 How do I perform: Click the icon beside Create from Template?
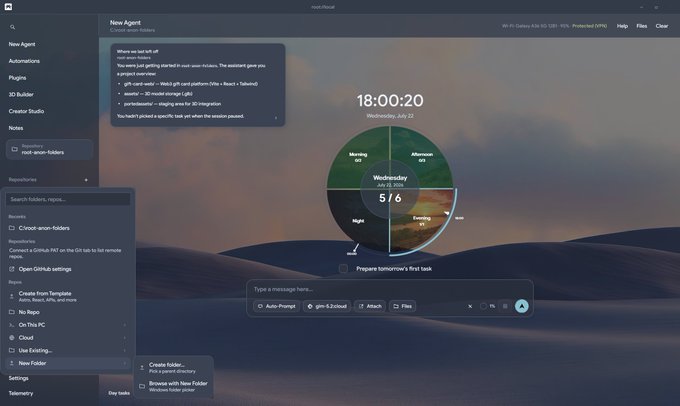[x=12, y=296]
